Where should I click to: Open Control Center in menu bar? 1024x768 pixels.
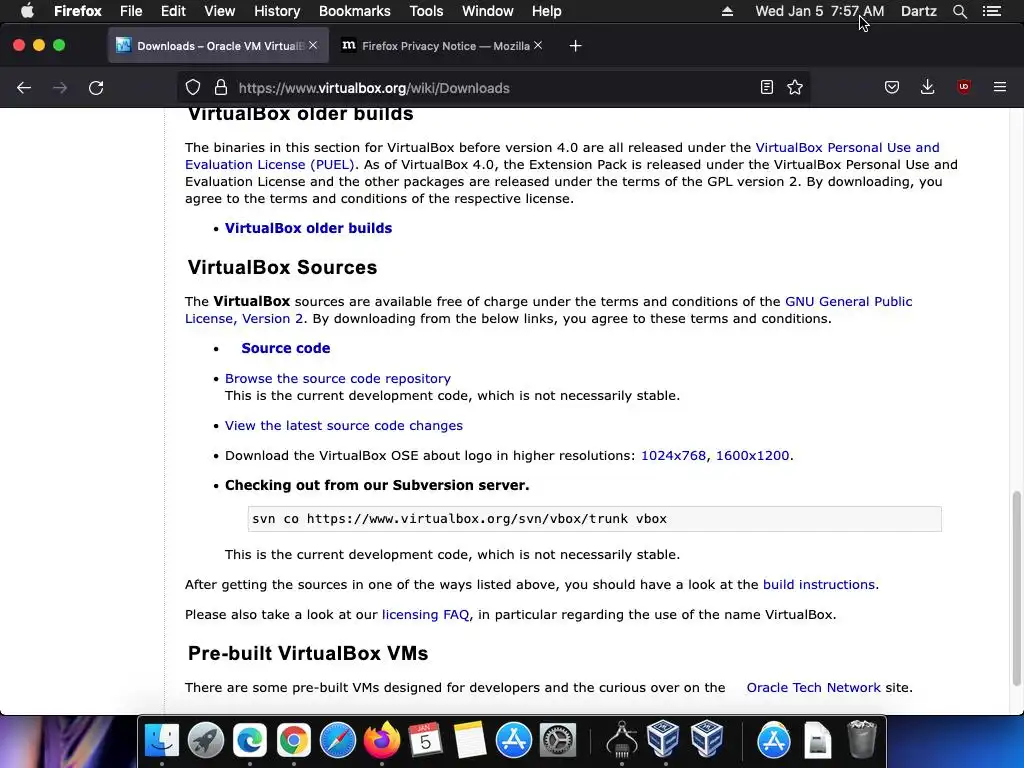point(991,11)
